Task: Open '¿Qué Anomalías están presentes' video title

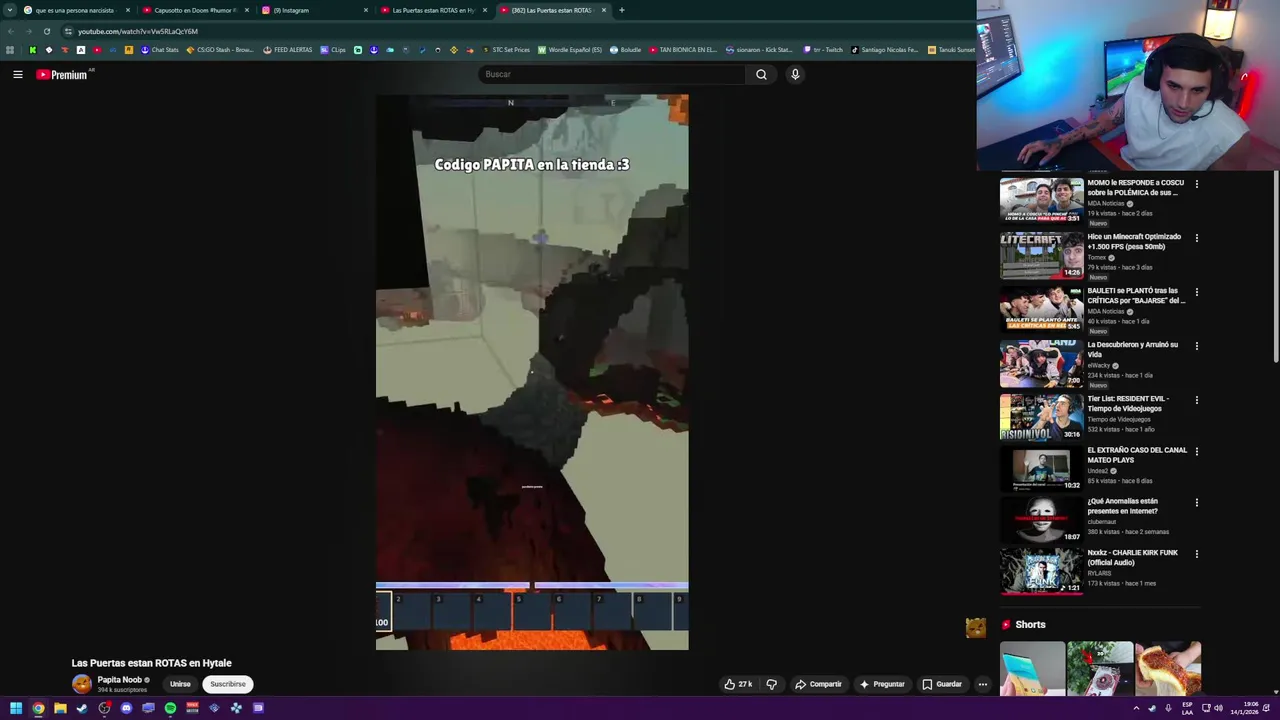Action: 1123,506
